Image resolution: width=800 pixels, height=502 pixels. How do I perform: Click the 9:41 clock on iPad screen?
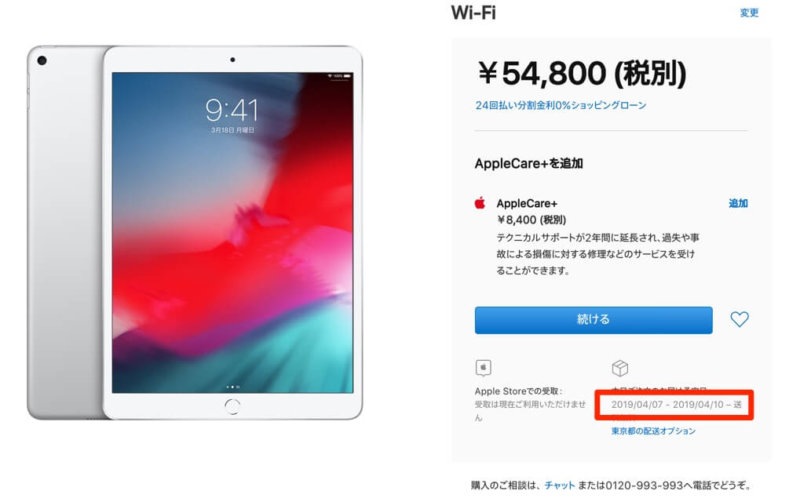(x=232, y=110)
